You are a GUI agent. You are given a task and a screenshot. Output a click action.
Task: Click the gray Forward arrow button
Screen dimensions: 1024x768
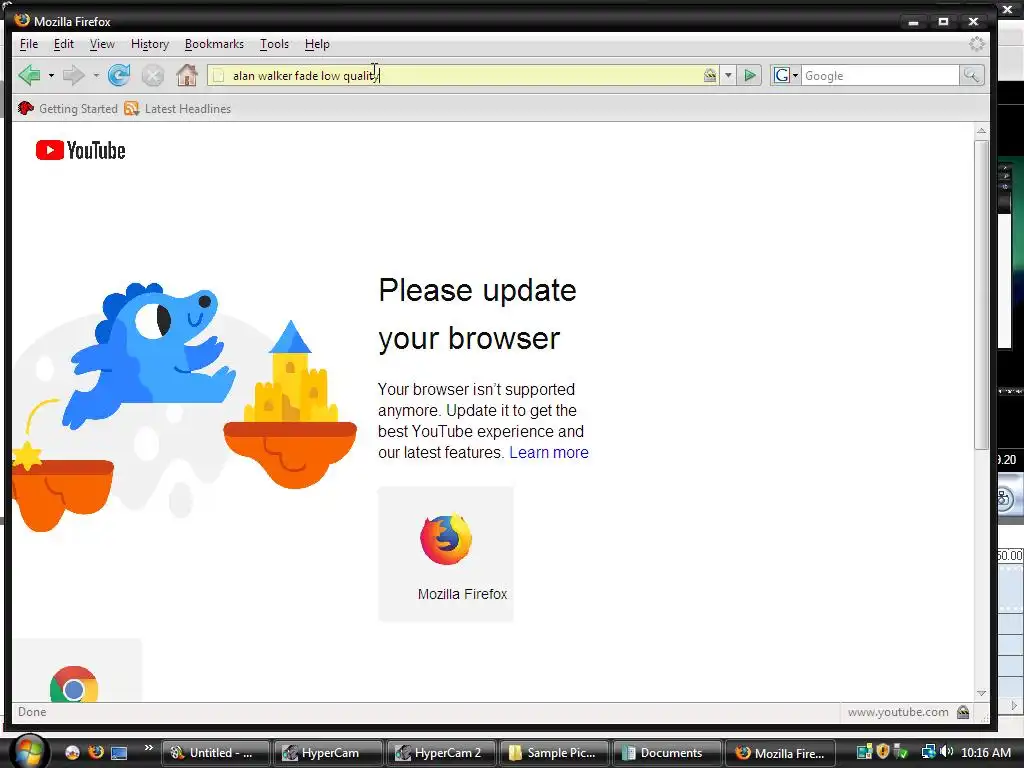pyautogui.click(x=73, y=75)
